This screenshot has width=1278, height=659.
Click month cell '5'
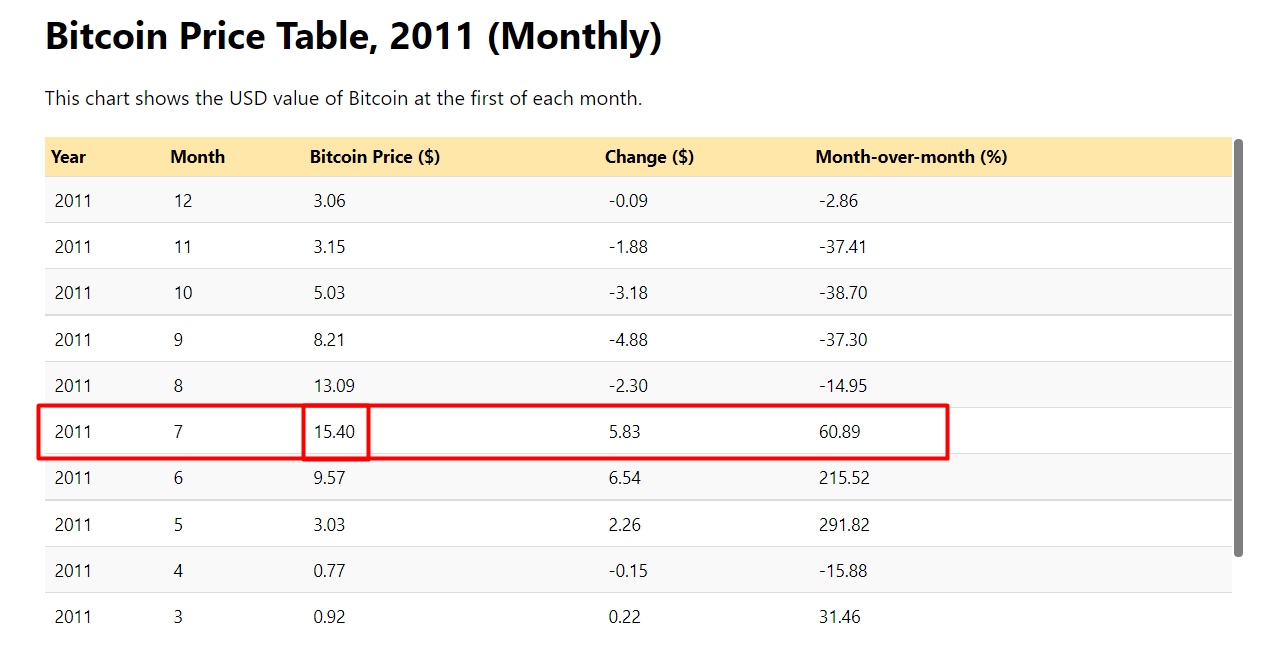178,525
